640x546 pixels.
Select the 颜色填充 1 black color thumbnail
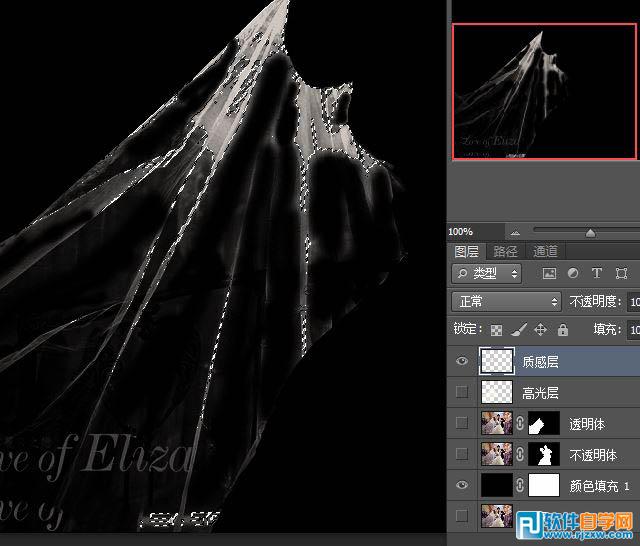click(497, 485)
